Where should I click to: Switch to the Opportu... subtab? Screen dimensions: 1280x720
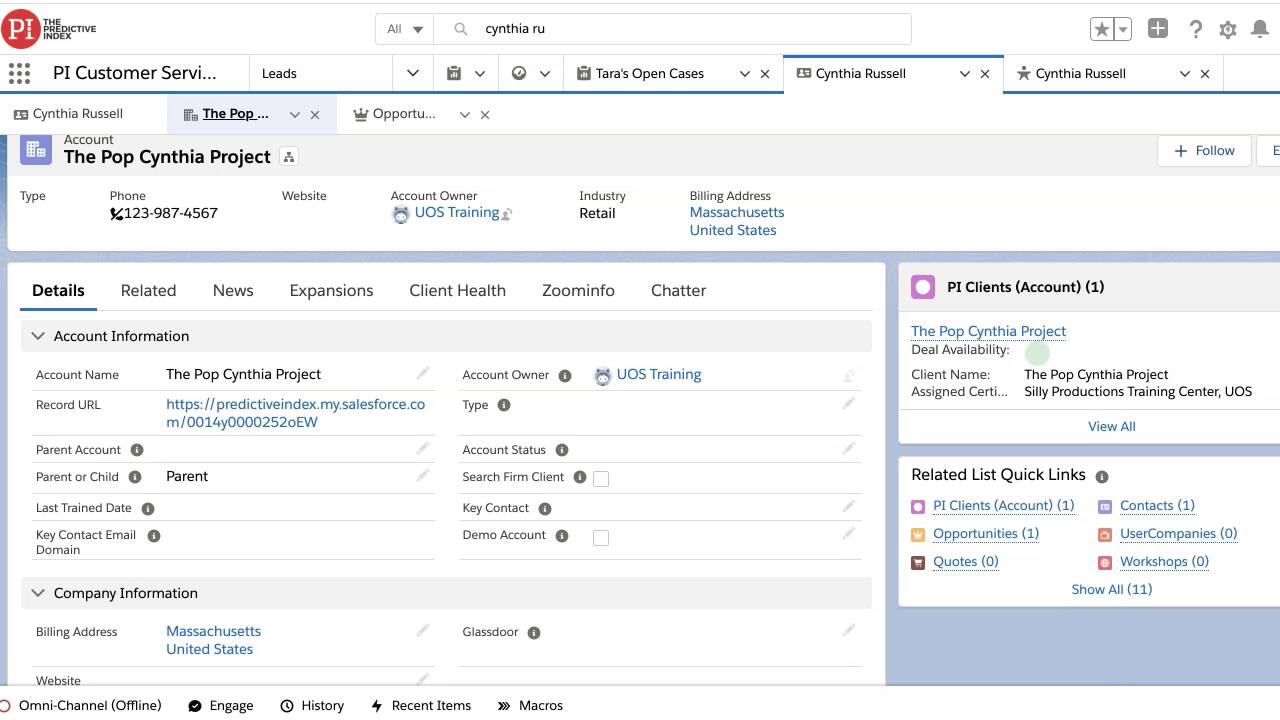click(x=394, y=114)
